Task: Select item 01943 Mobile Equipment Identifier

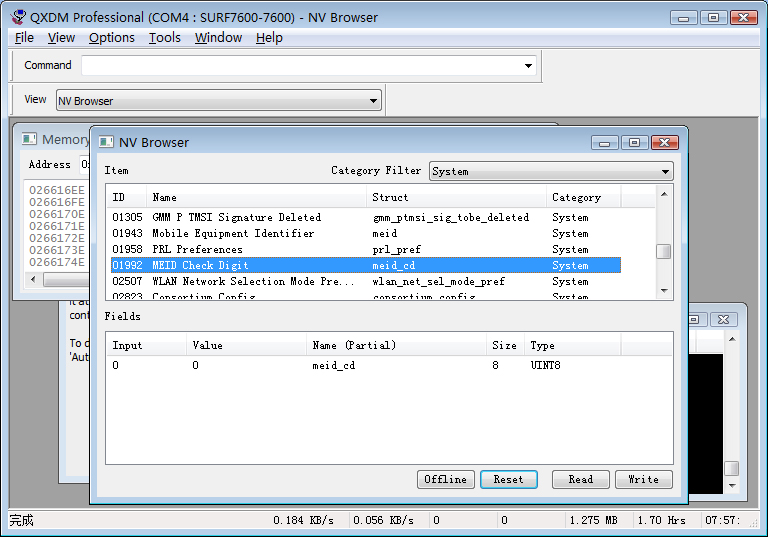Action: tap(366, 233)
